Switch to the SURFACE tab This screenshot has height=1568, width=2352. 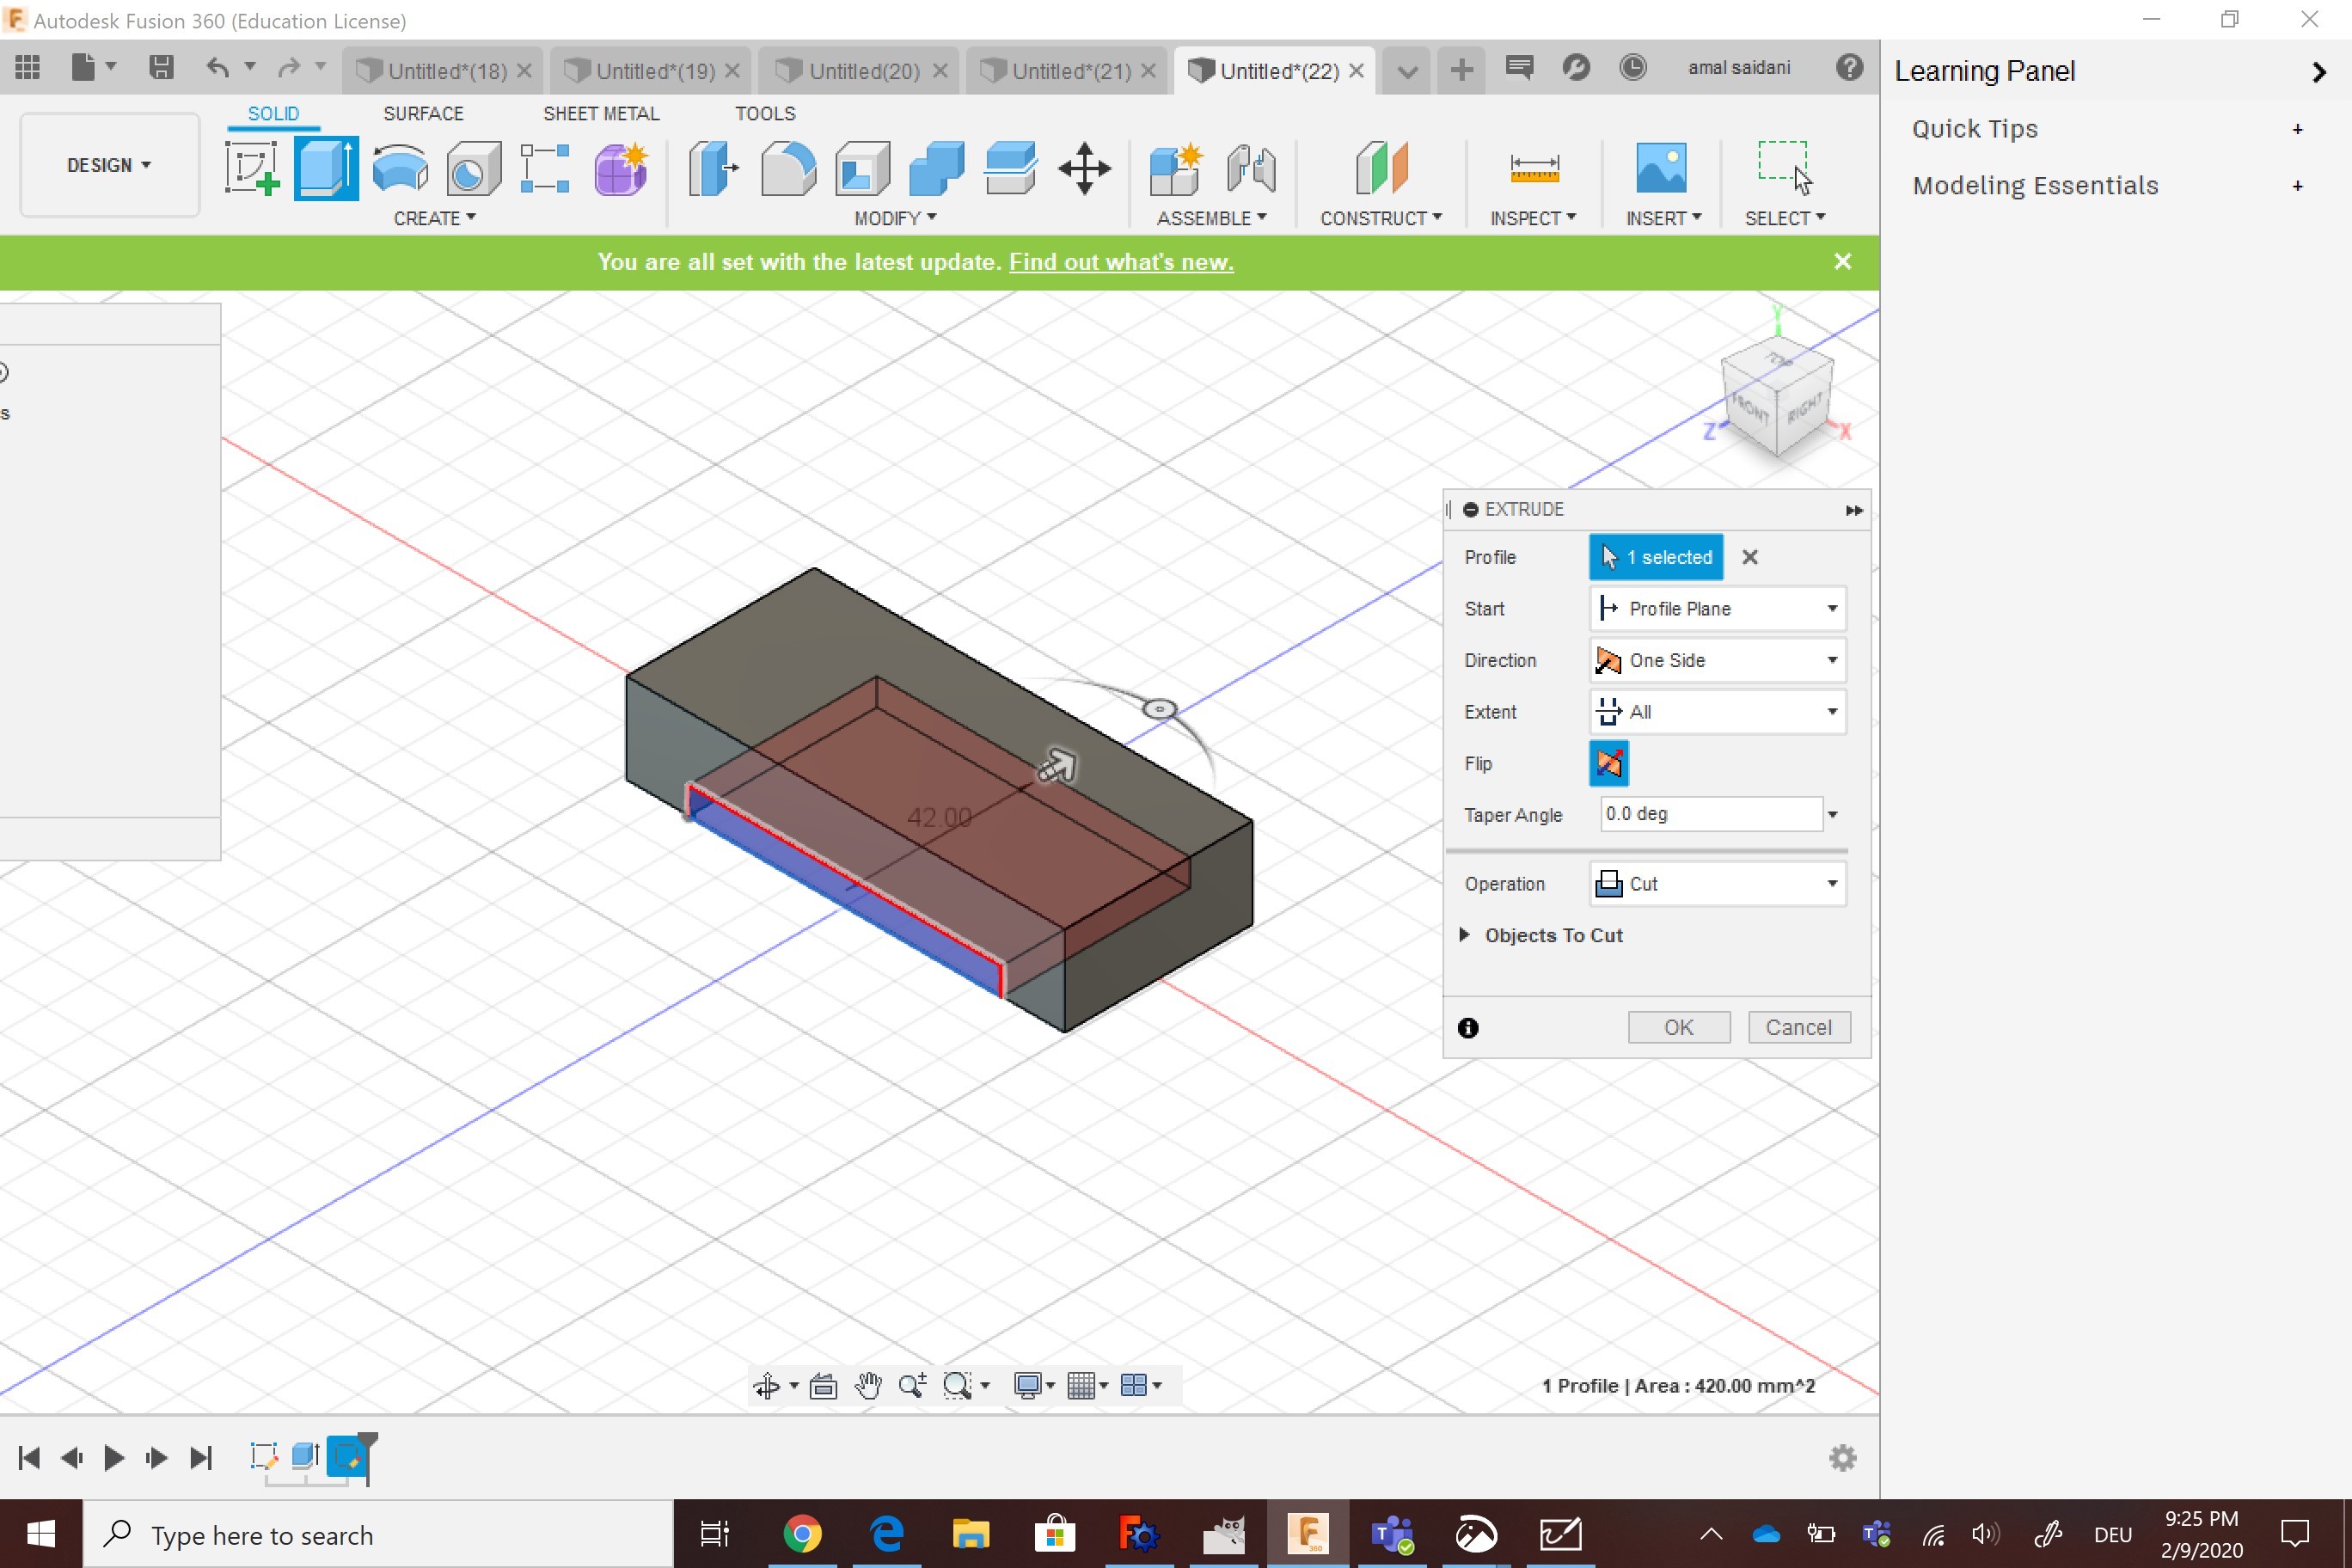coord(423,114)
